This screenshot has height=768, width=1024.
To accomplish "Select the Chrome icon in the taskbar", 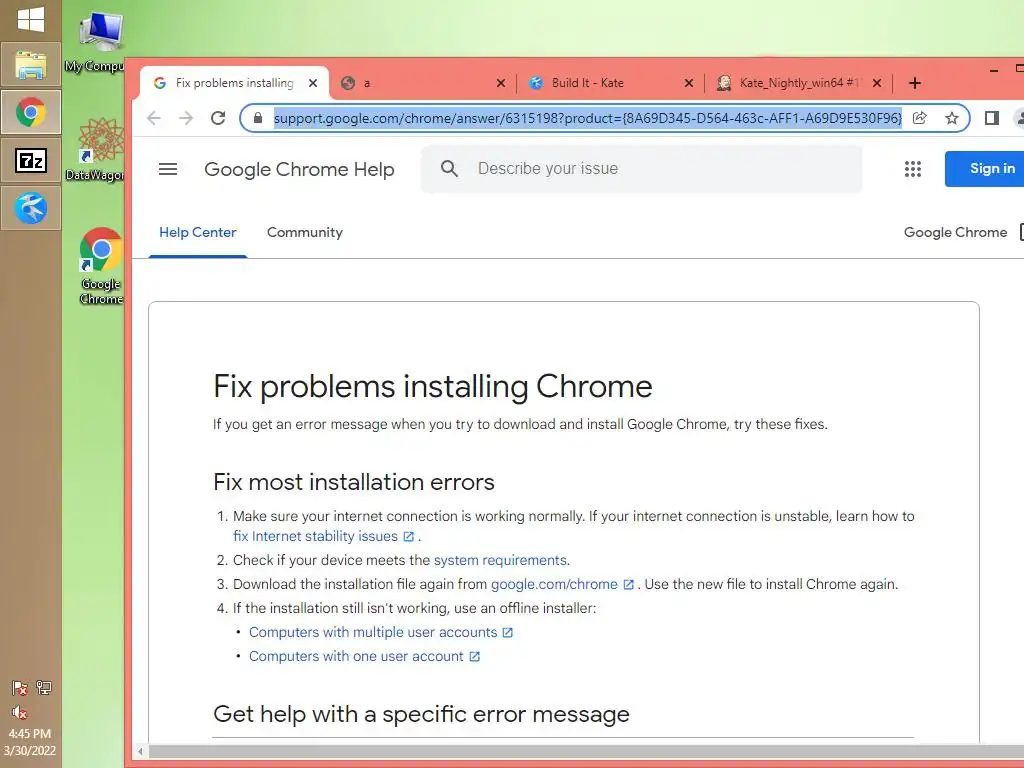I will (x=31, y=112).
